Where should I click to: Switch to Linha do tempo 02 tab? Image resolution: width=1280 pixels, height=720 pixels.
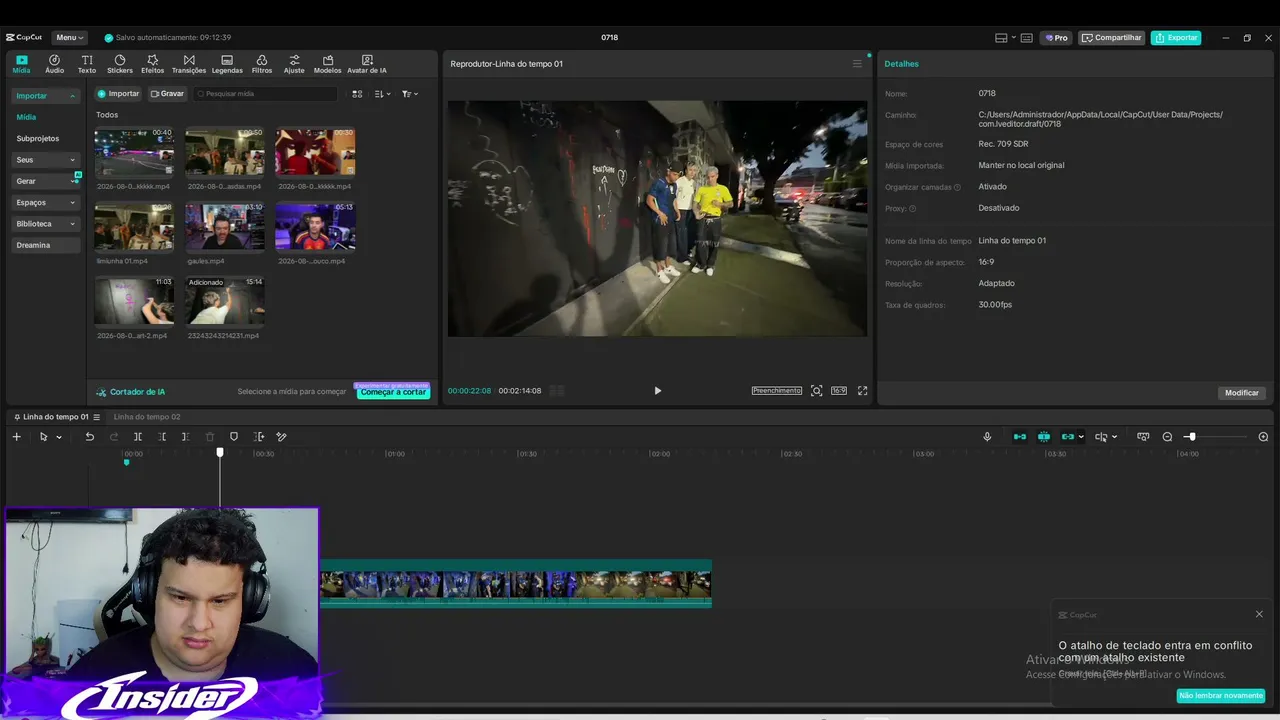click(147, 417)
